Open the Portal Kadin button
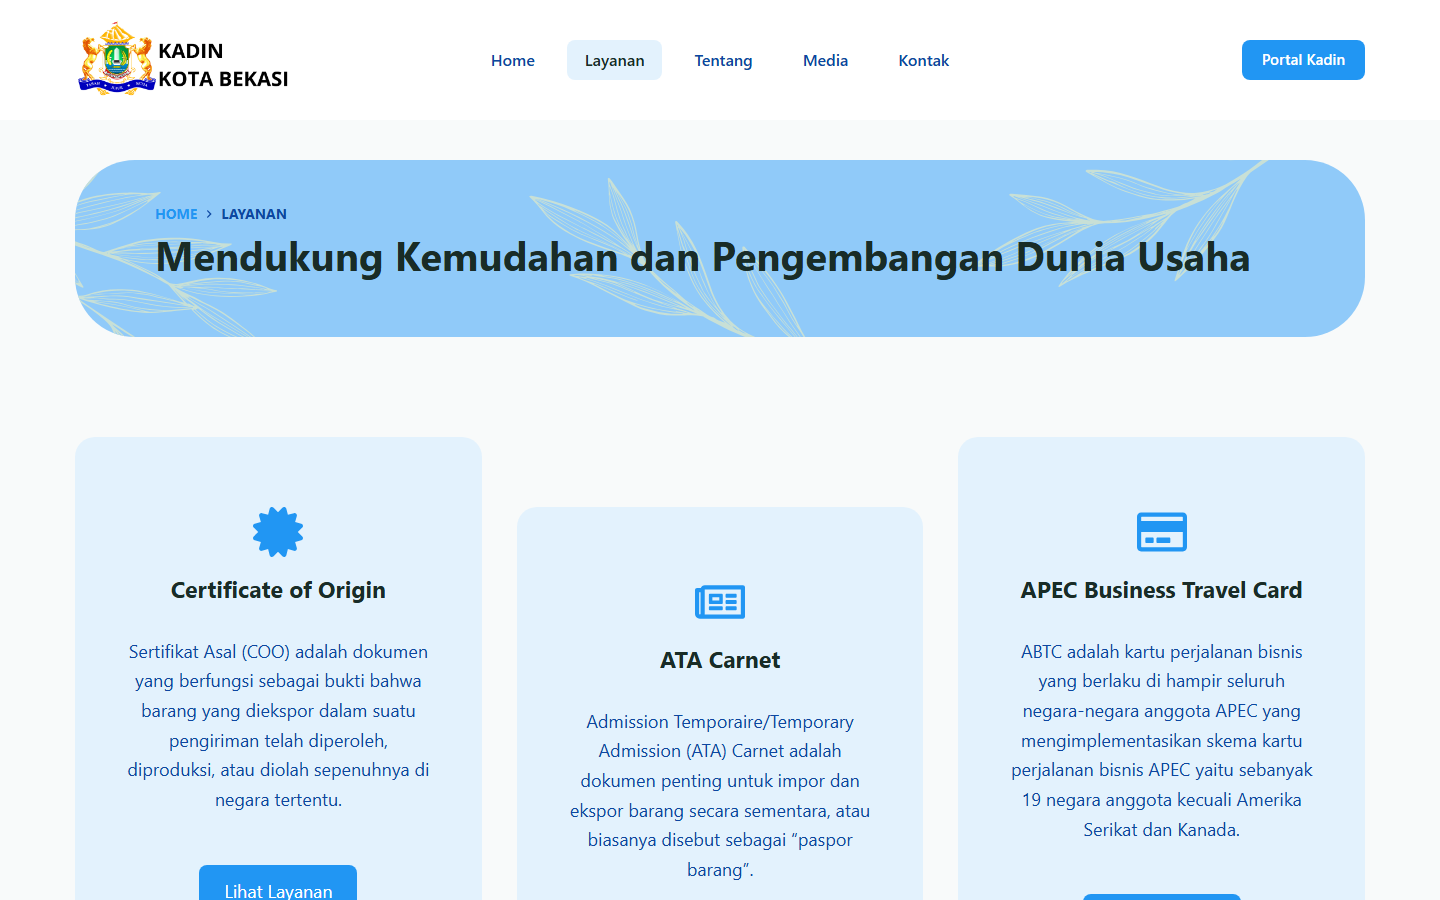Screen dimensions: 1440x900 [x=1303, y=60]
